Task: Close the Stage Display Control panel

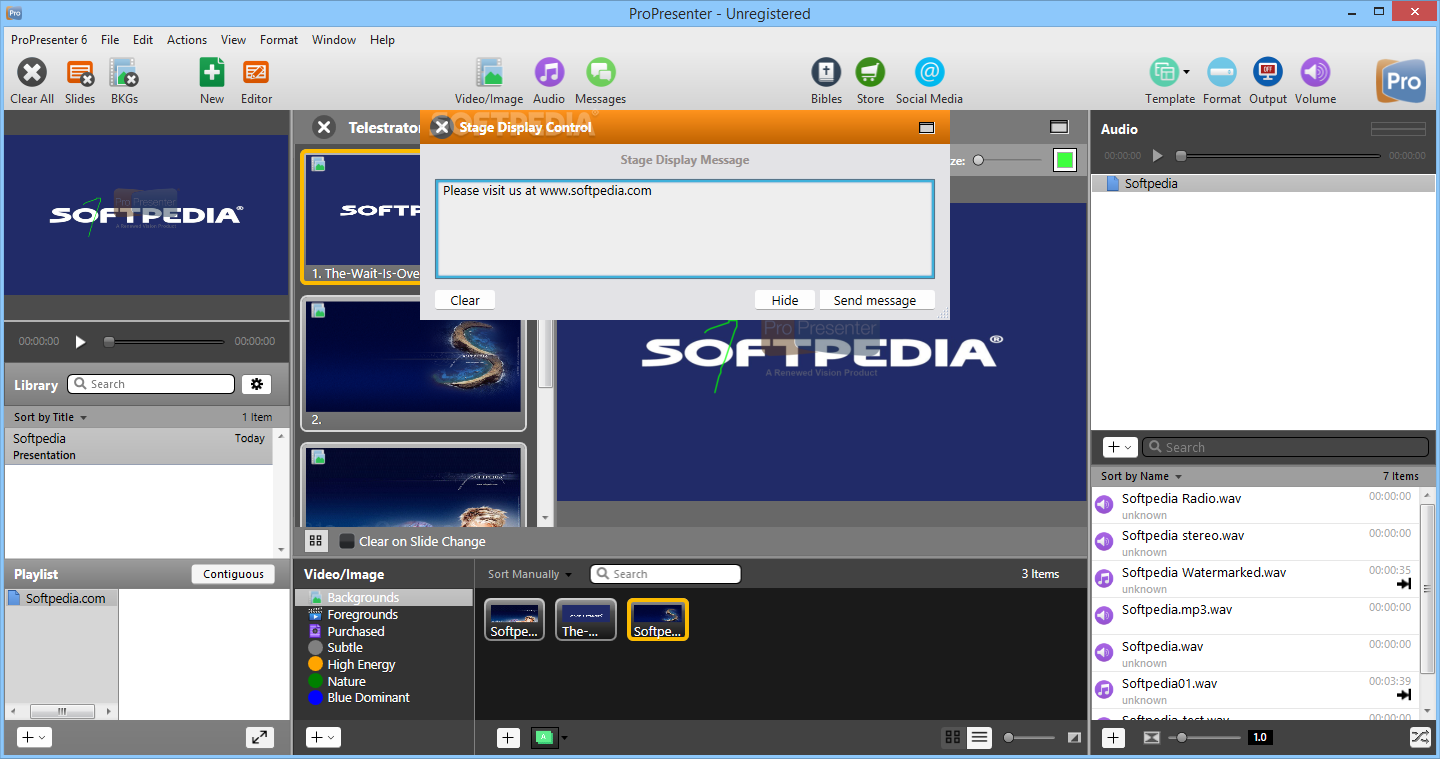Action: click(441, 127)
